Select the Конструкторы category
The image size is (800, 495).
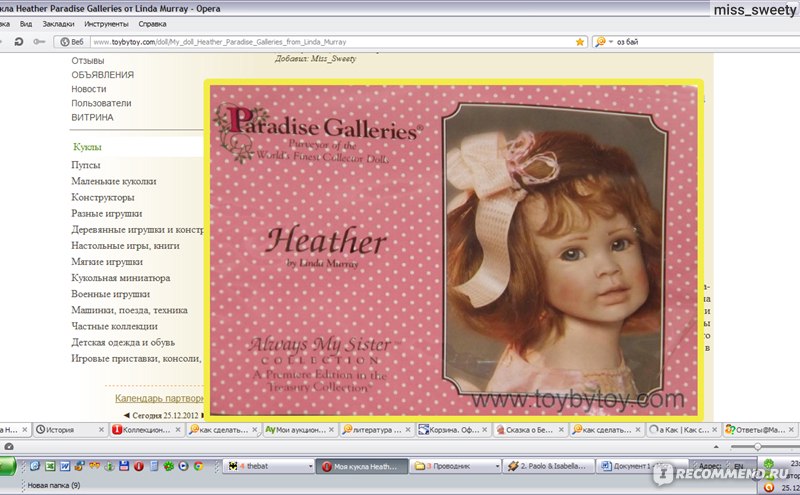[103, 197]
